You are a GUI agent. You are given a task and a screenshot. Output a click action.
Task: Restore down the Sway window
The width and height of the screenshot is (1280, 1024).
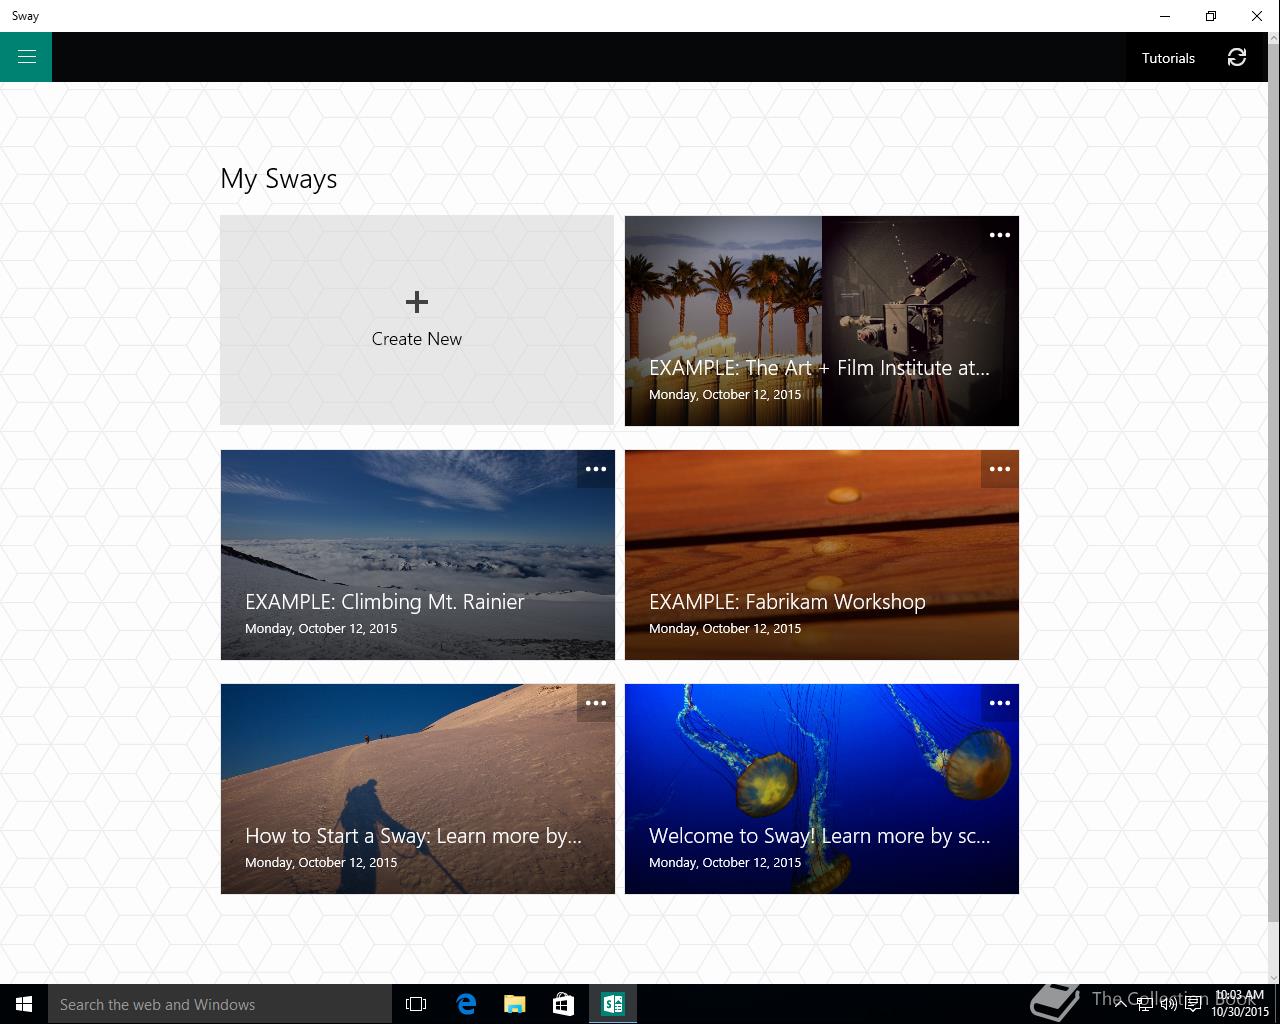click(1211, 16)
